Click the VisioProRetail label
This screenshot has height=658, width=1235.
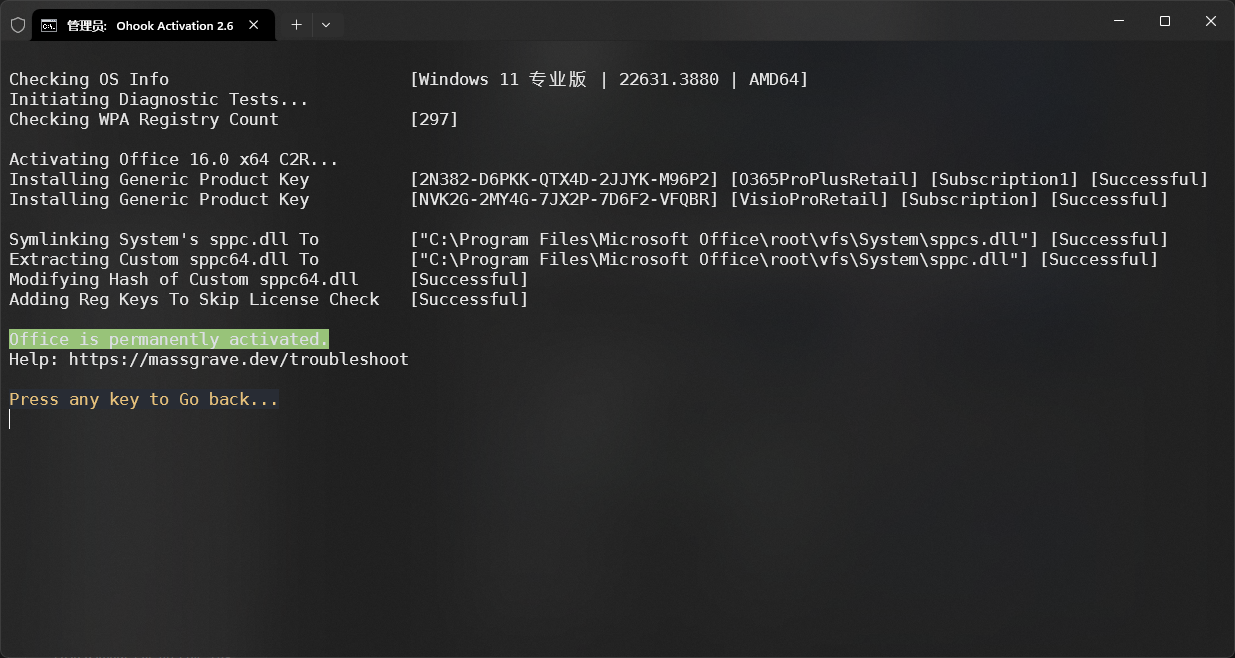(x=809, y=199)
